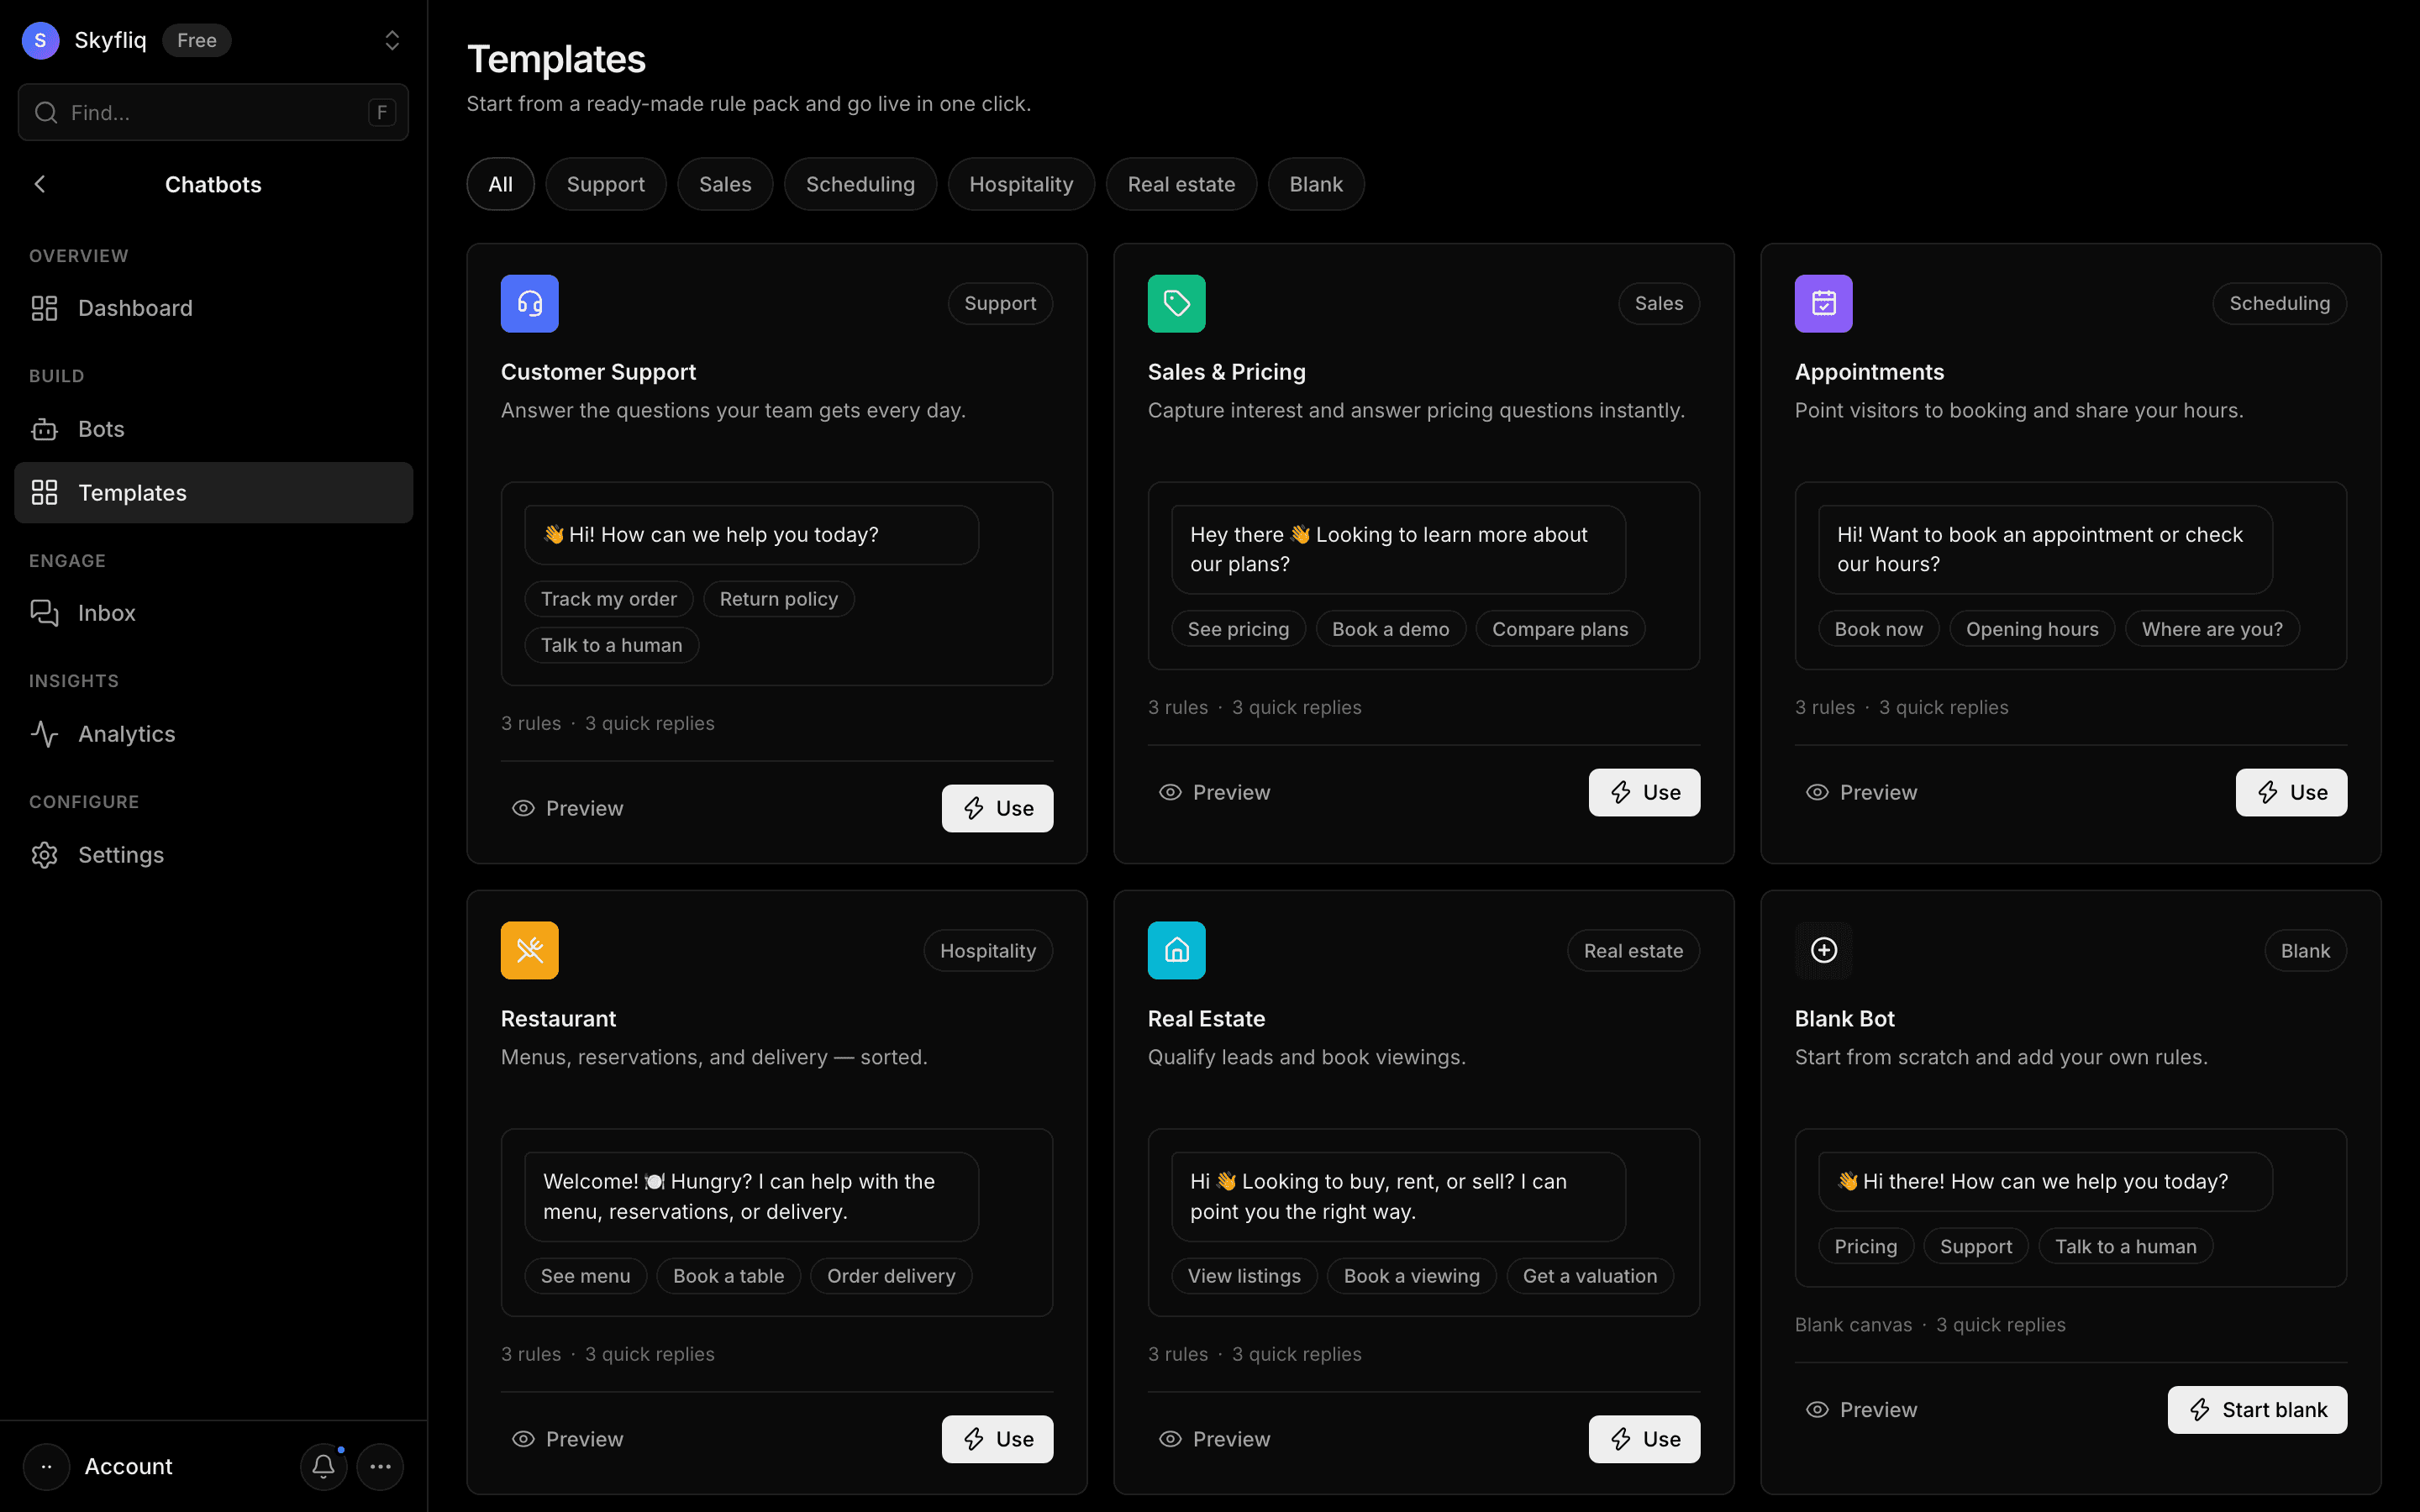Screen dimensions: 2420x1512
Task: Preview the Appointments template
Action: pos(1861,792)
